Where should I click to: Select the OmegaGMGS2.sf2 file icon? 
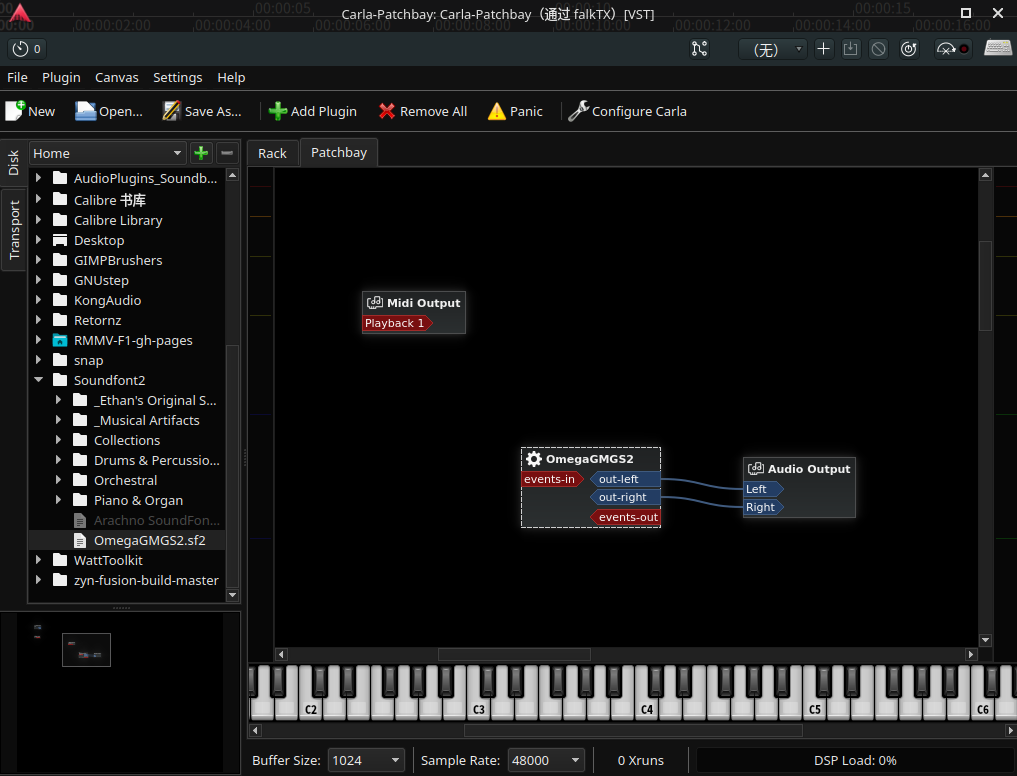click(80, 540)
